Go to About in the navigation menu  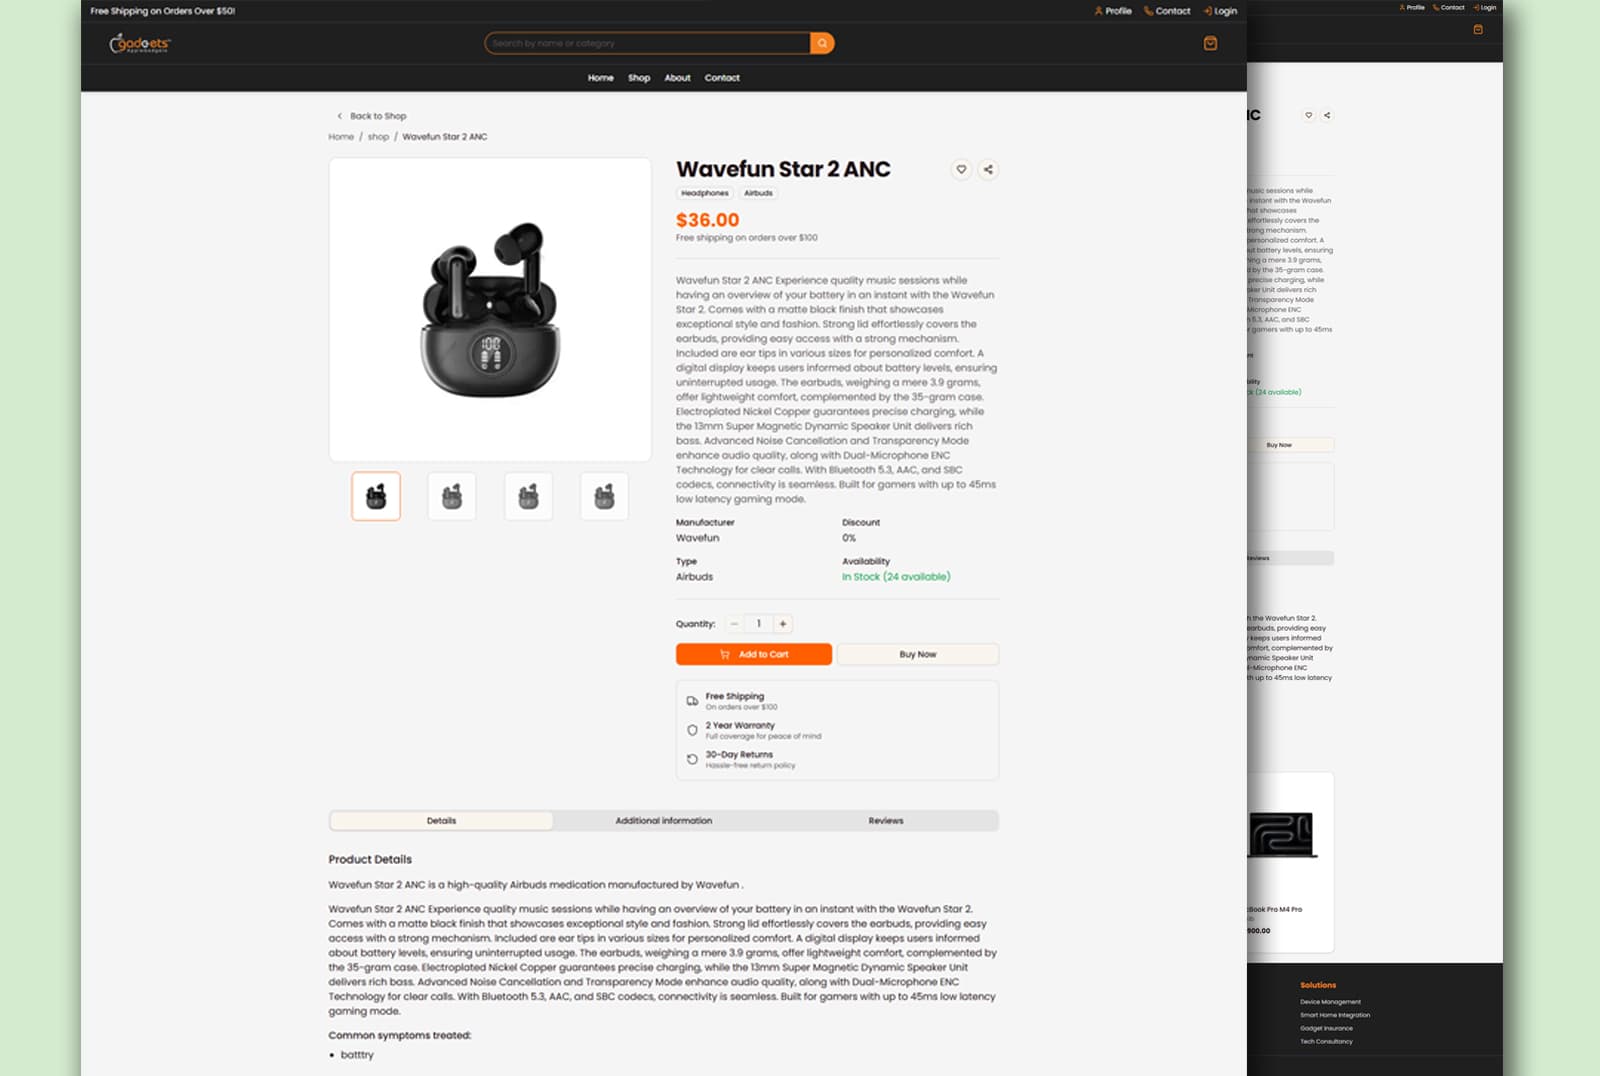tap(678, 78)
